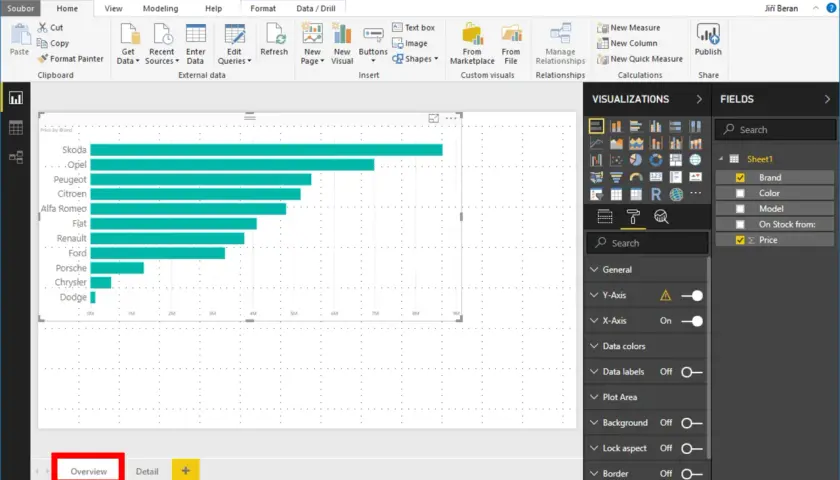Choose the funnel chart visual
The width and height of the screenshot is (840, 480).
[x=616, y=177]
